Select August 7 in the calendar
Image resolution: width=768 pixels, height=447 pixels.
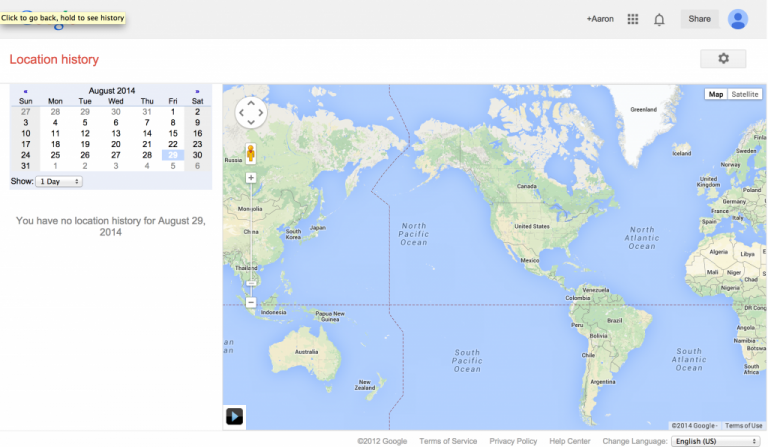147,123
